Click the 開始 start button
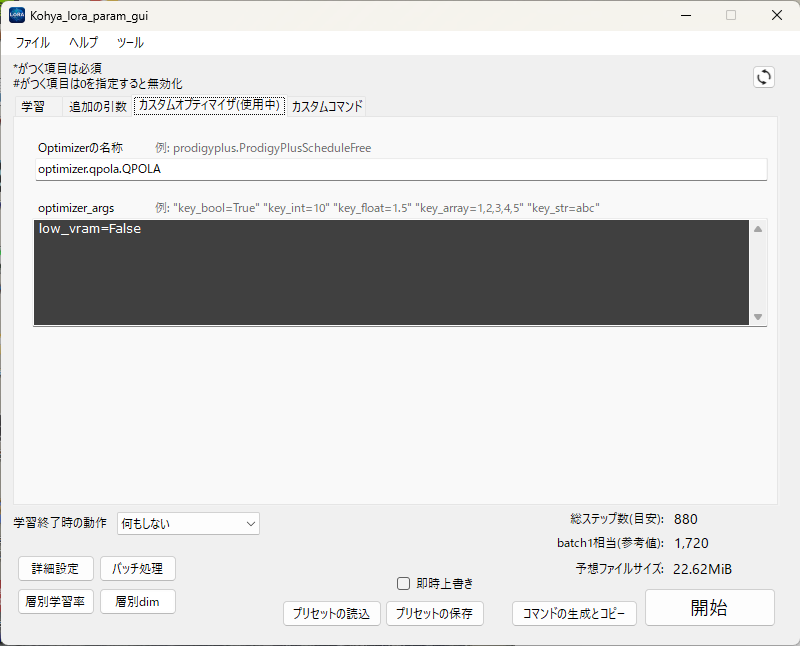 click(710, 608)
